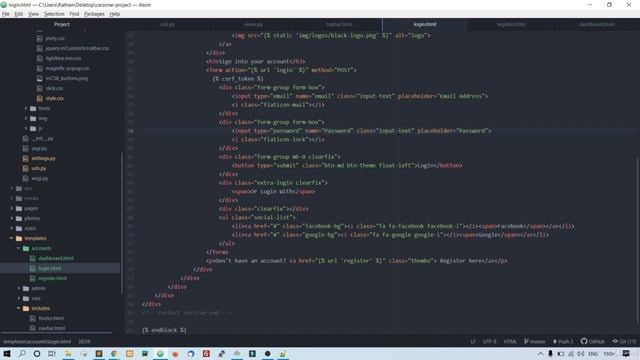Open settings.py in the tree
640x360 pixels.
coord(43,158)
